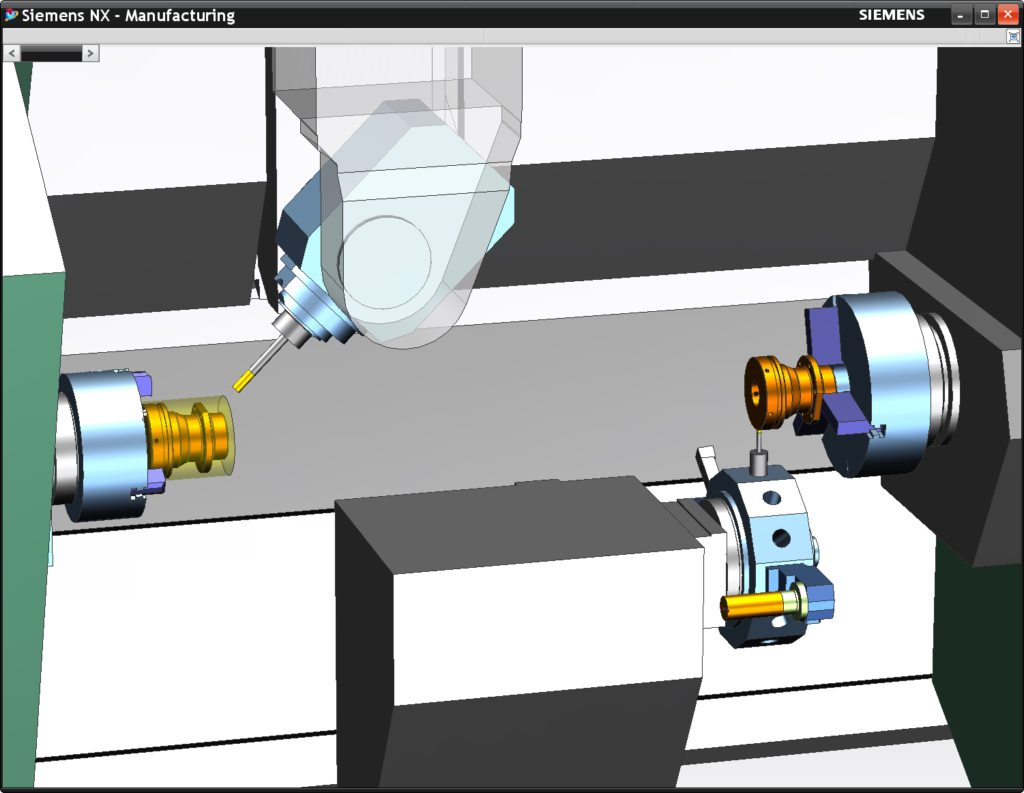Click the right arrow of the simulation scrubber

tap(90, 52)
